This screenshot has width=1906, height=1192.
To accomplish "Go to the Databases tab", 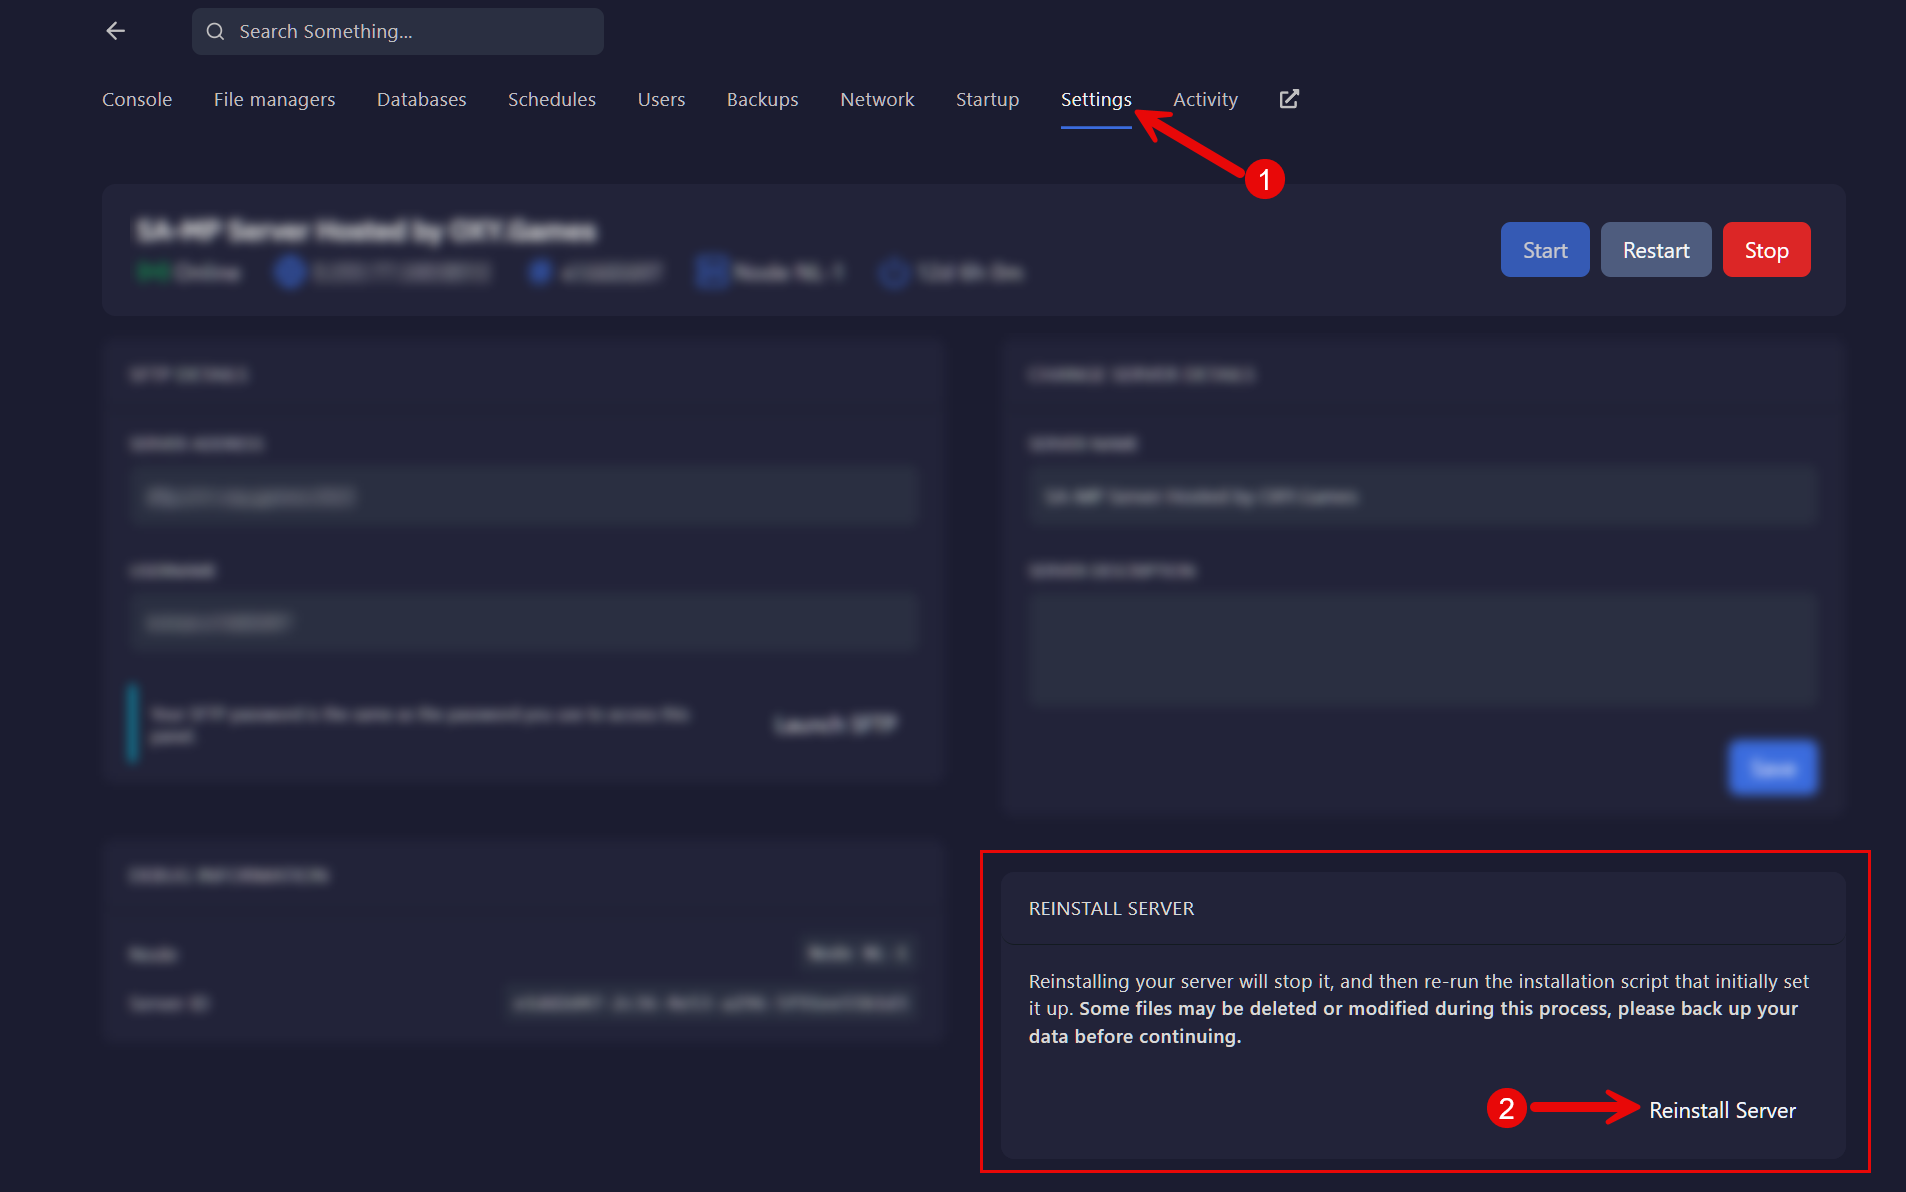I will point(421,100).
